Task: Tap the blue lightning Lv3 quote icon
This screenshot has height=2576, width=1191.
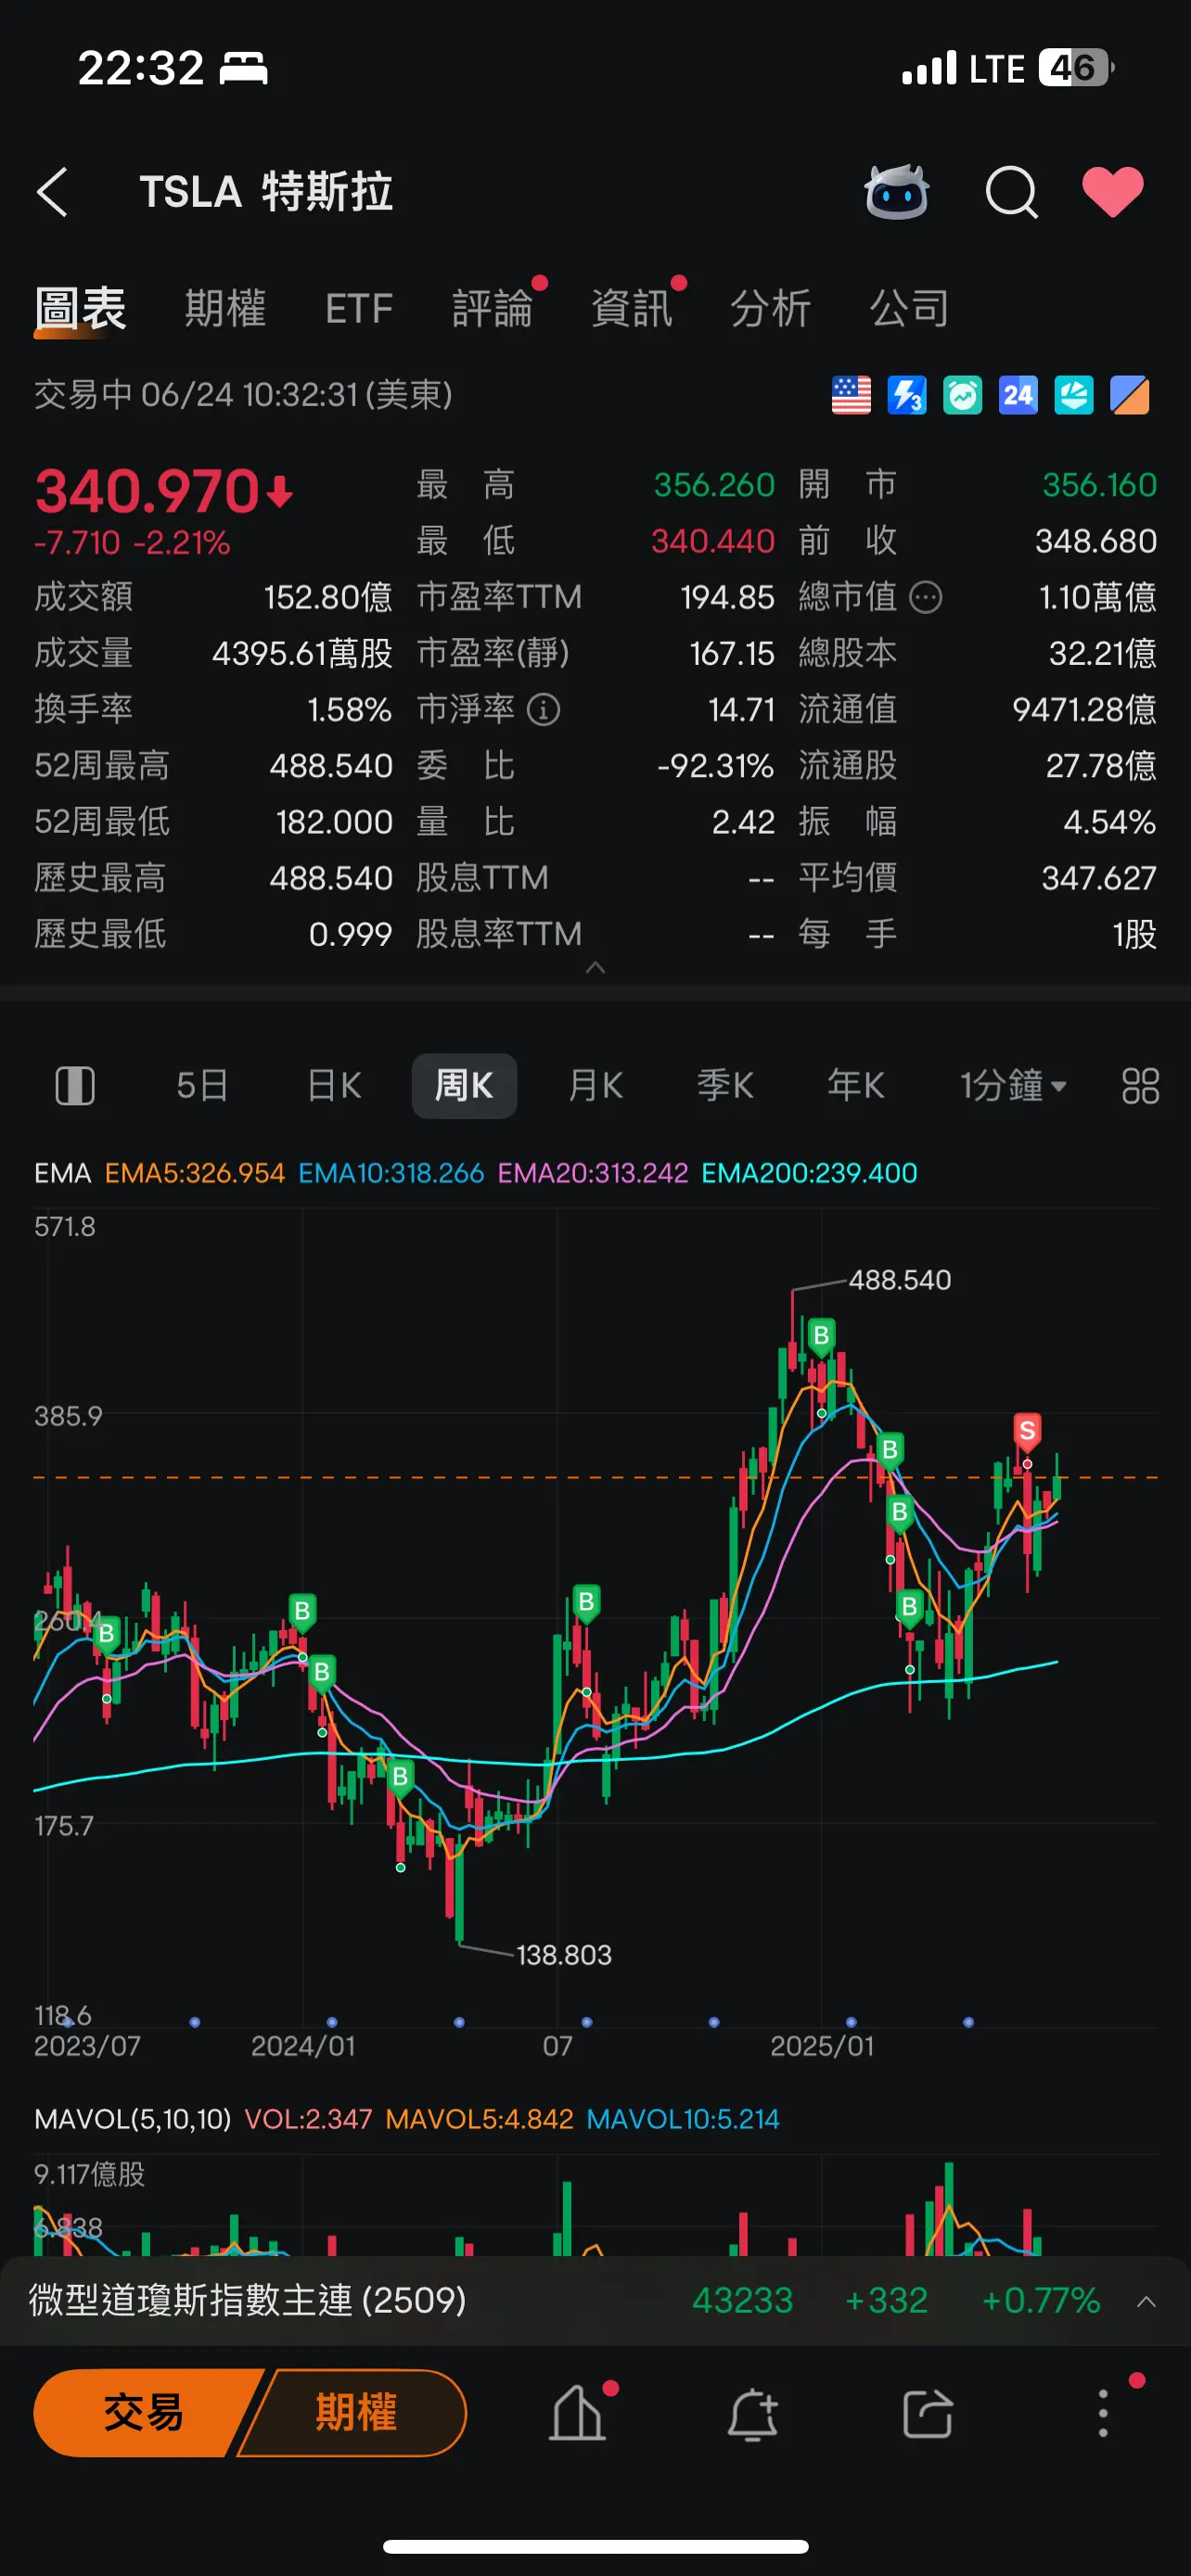Action: (907, 395)
